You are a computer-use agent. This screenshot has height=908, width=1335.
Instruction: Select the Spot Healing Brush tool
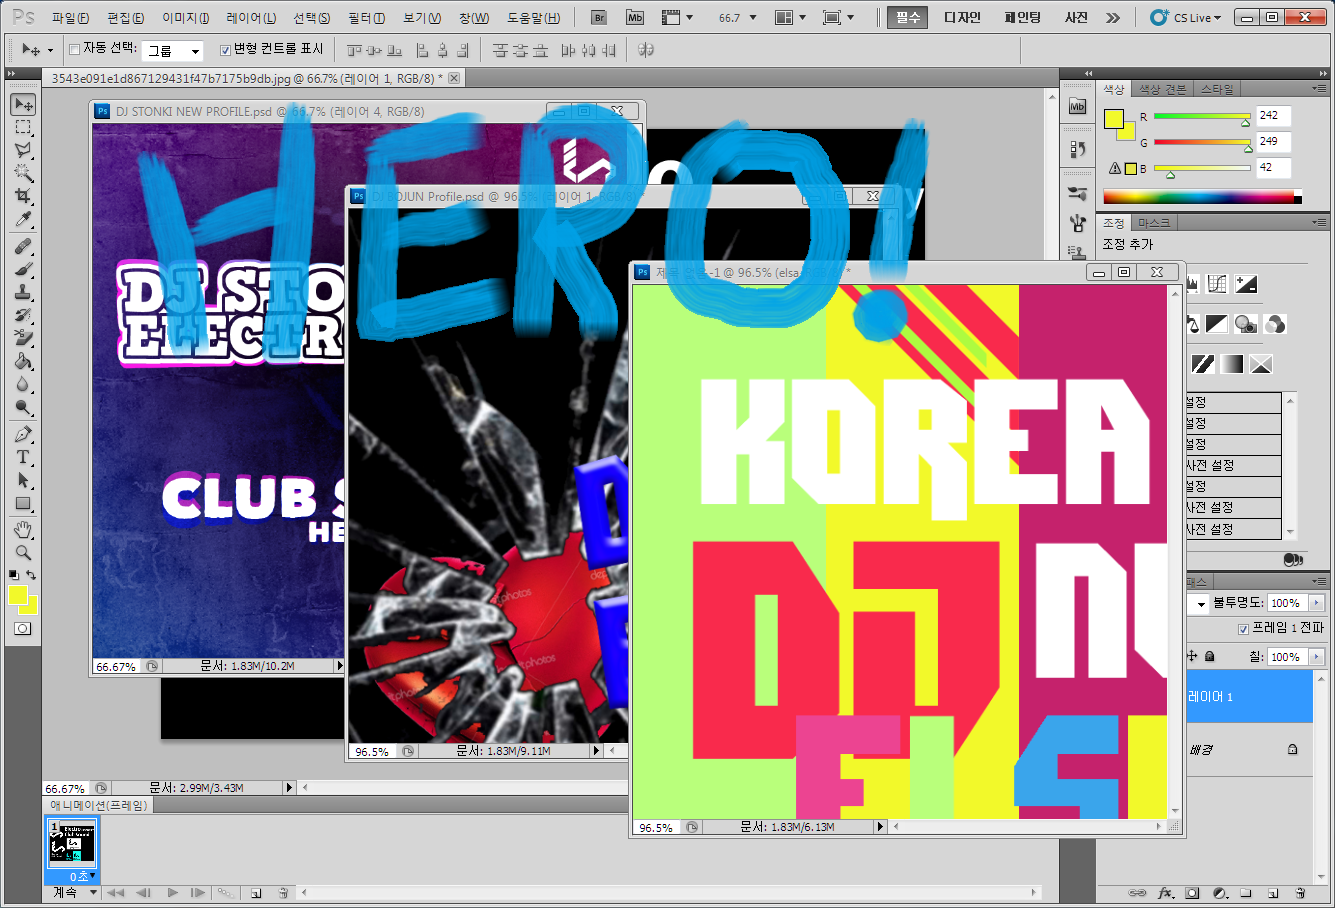pos(23,246)
